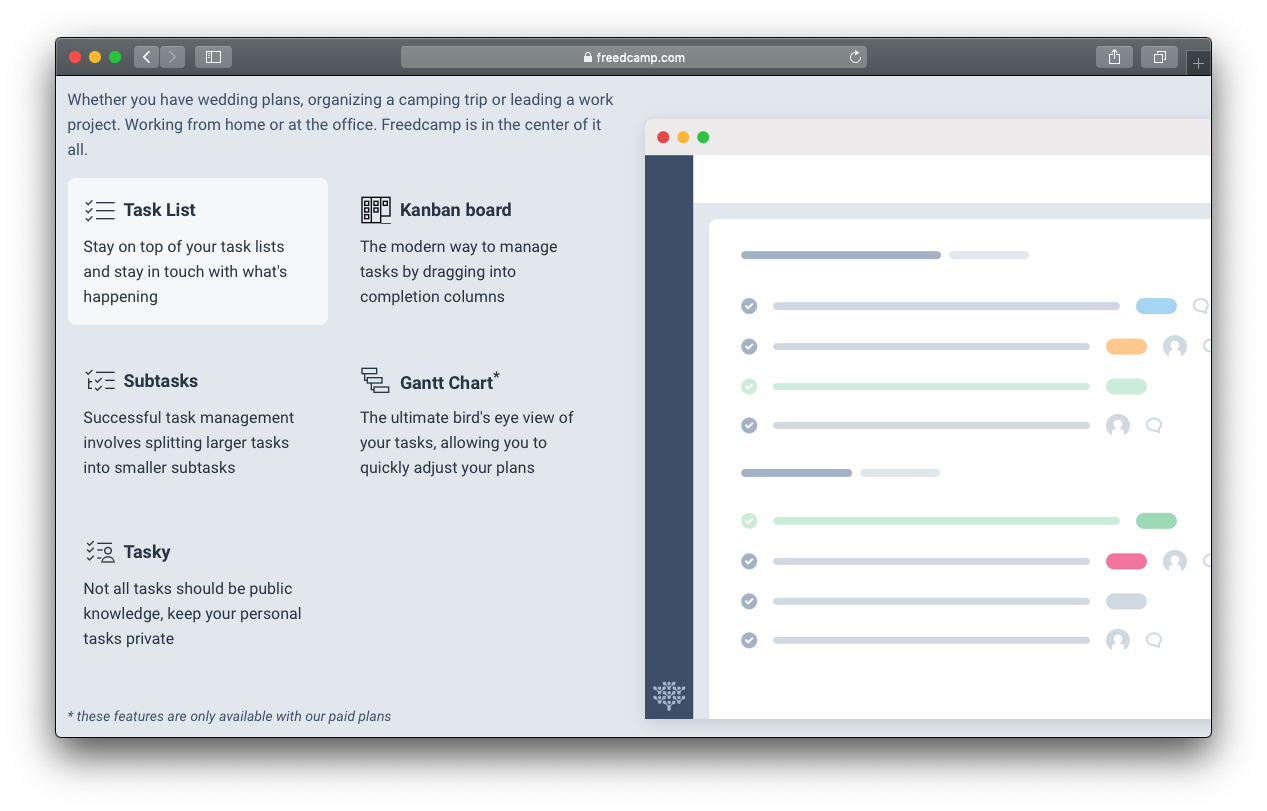Click the Freedcamp logo in the preview sidebar

(669, 694)
